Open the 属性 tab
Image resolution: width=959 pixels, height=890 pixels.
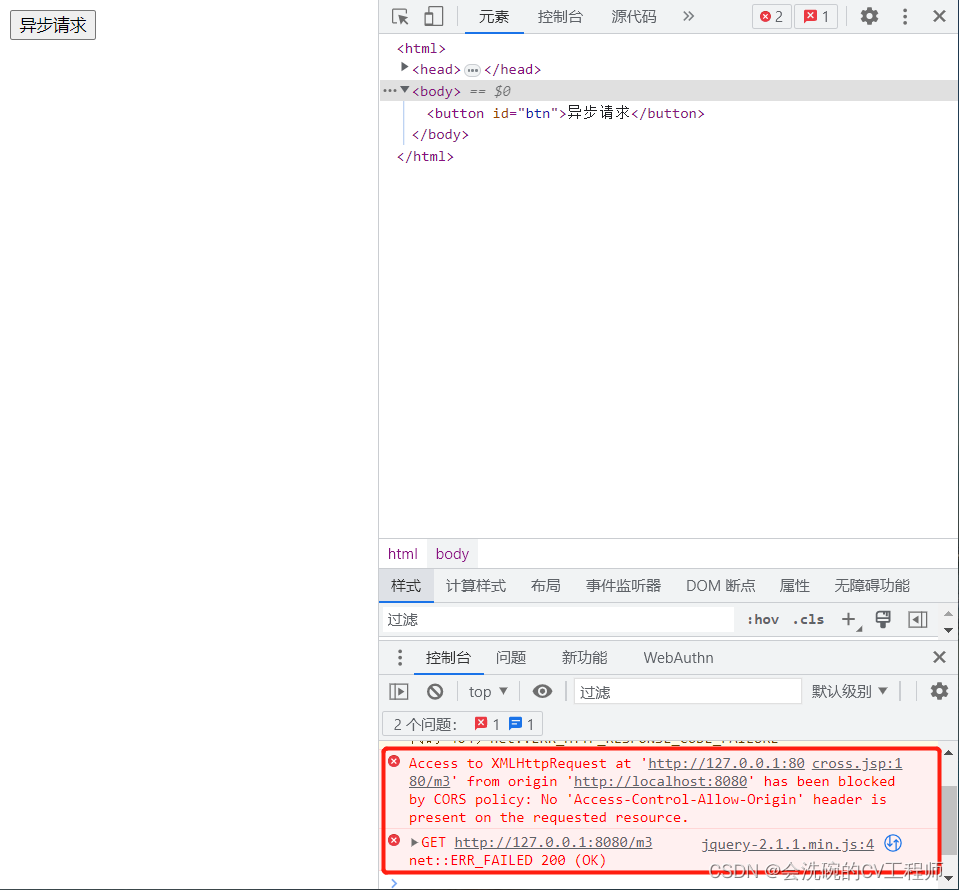794,586
